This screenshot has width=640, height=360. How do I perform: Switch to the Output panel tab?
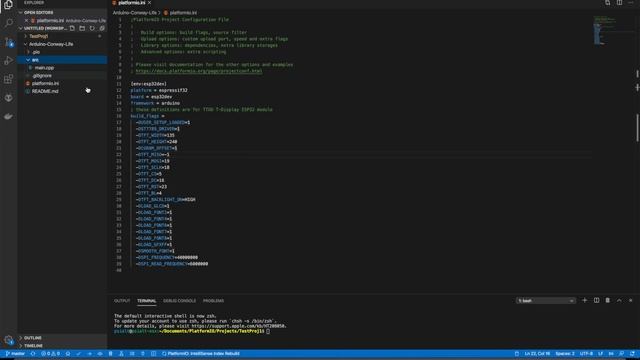[x=122, y=301]
